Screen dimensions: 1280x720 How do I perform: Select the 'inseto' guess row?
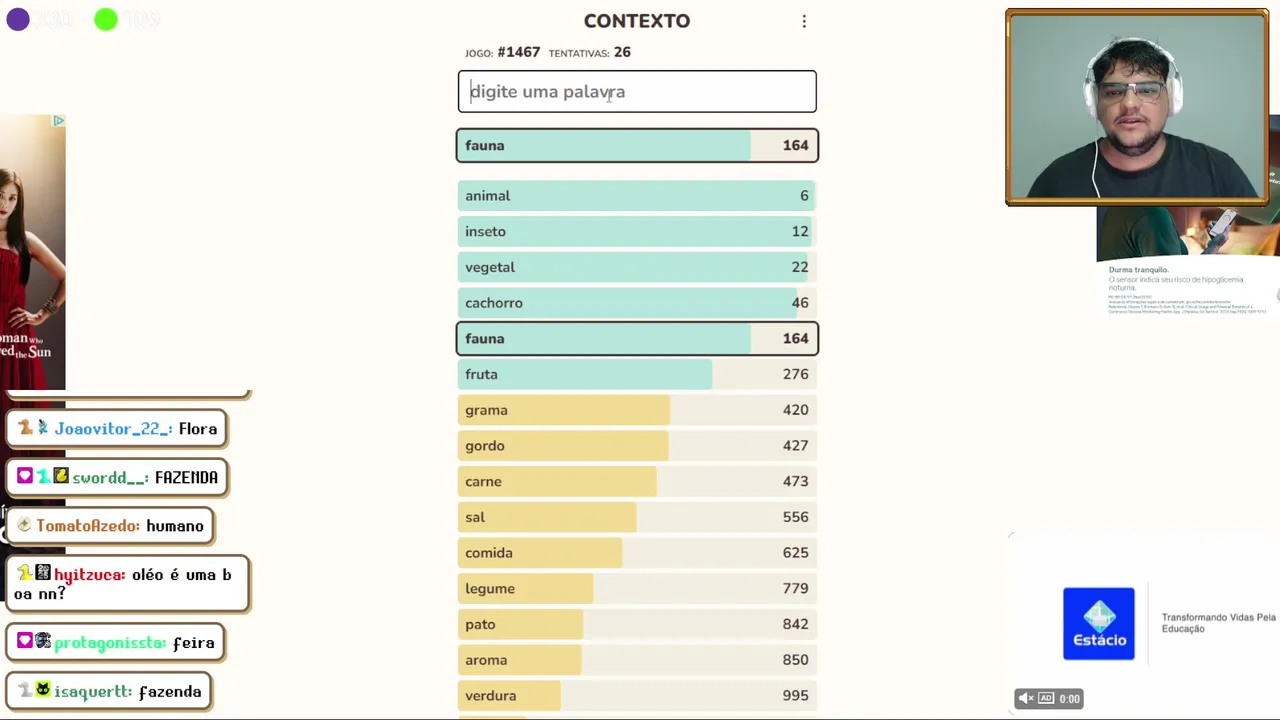pyautogui.click(x=637, y=232)
